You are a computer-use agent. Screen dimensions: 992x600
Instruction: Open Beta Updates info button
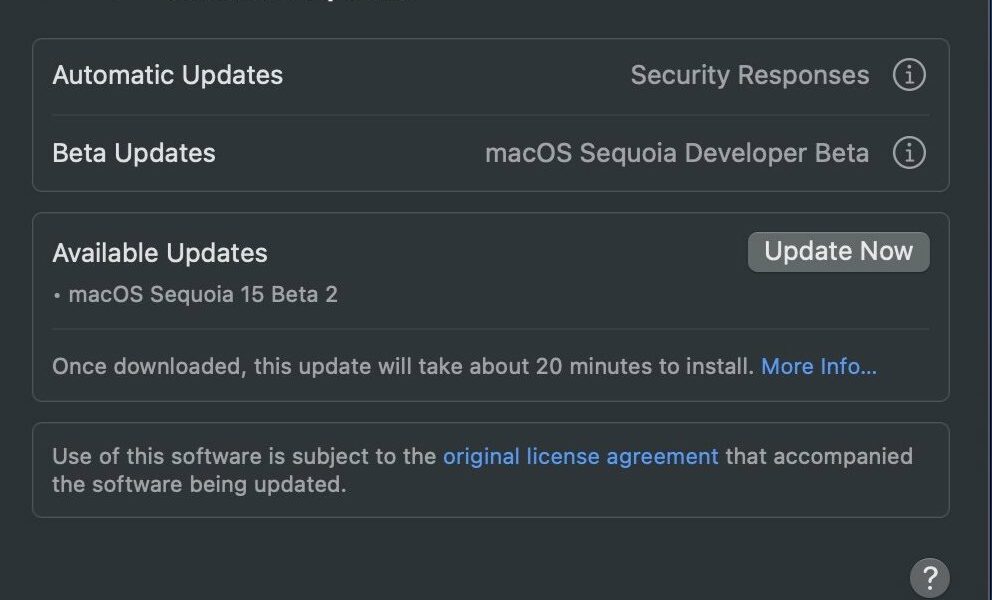pyautogui.click(x=909, y=153)
